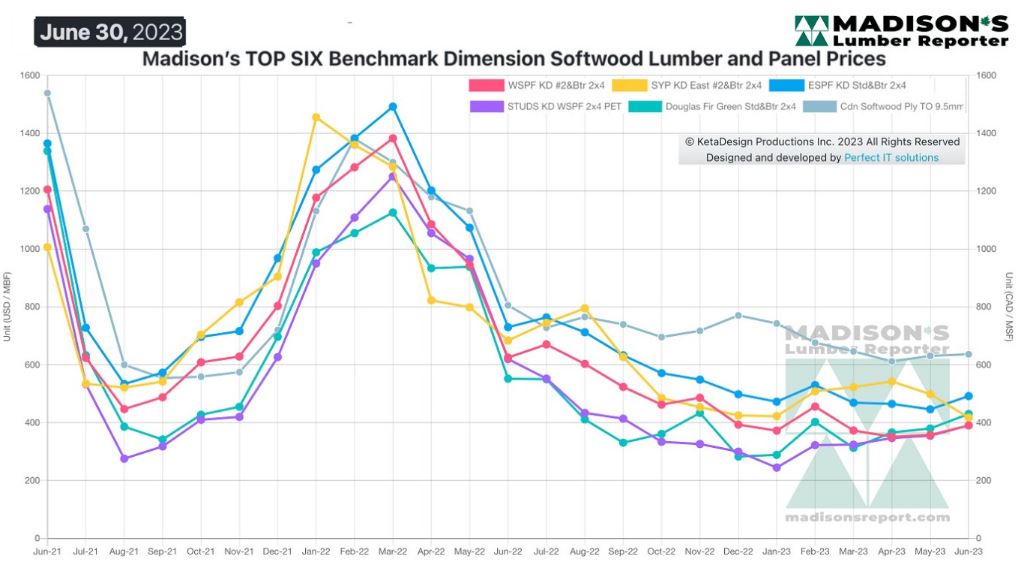Click the June 30, 2023 date badge
1035x573 pixels.
(x=111, y=32)
